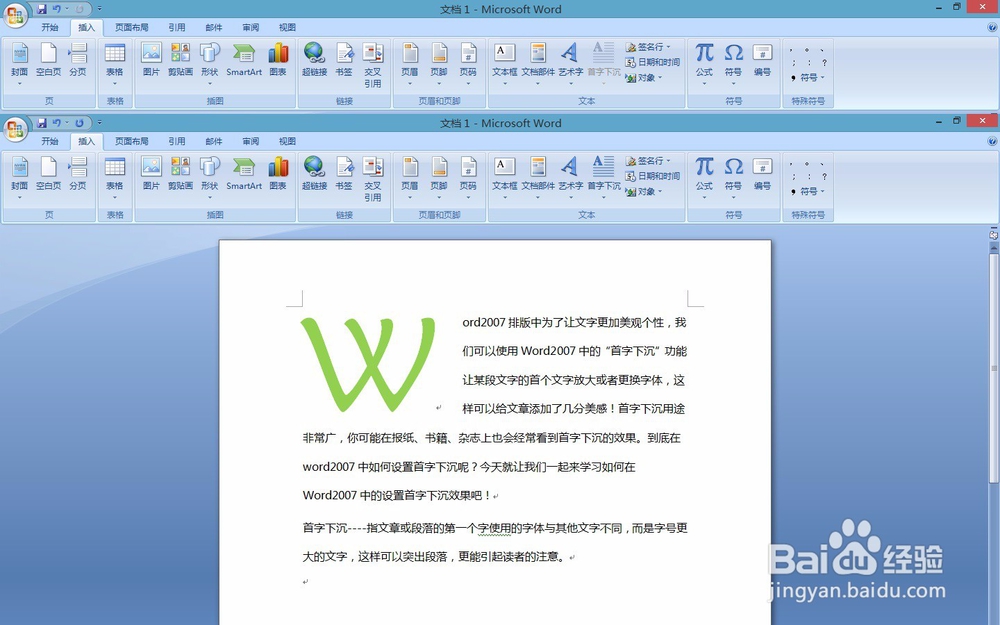Image resolution: width=1000 pixels, height=625 pixels.
Task: Open 视图 tab in lower window
Action: (x=287, y=141)
